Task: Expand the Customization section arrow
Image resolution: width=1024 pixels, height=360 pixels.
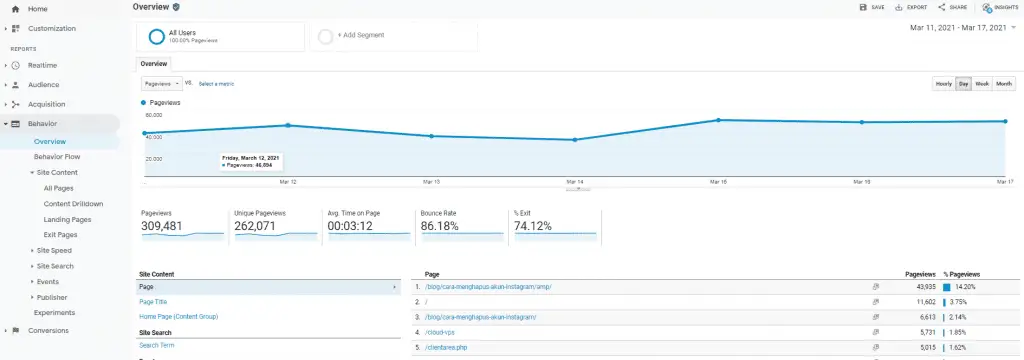Action: (x=6, y=29)
